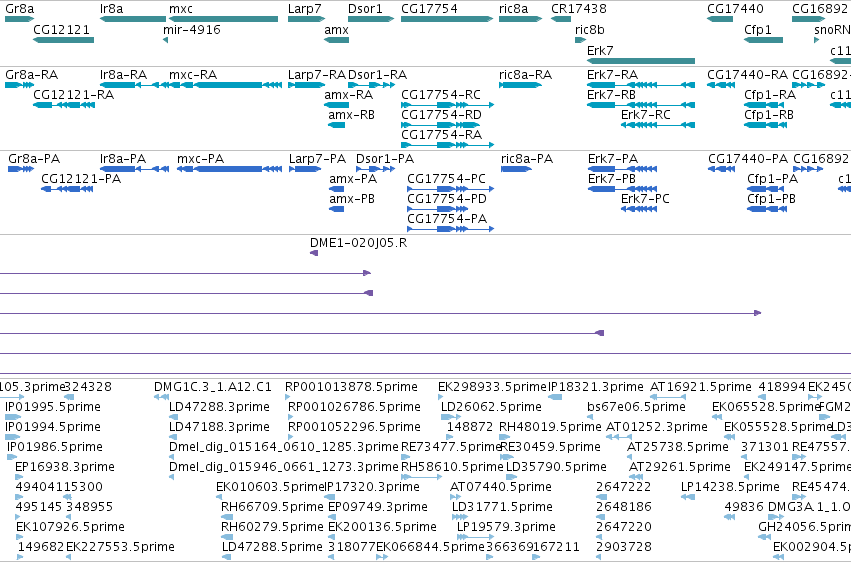The height and width of the screenshot is (562, 851).
Task: Click the Erk7-RB transcript label
Action: coord(611,95)
